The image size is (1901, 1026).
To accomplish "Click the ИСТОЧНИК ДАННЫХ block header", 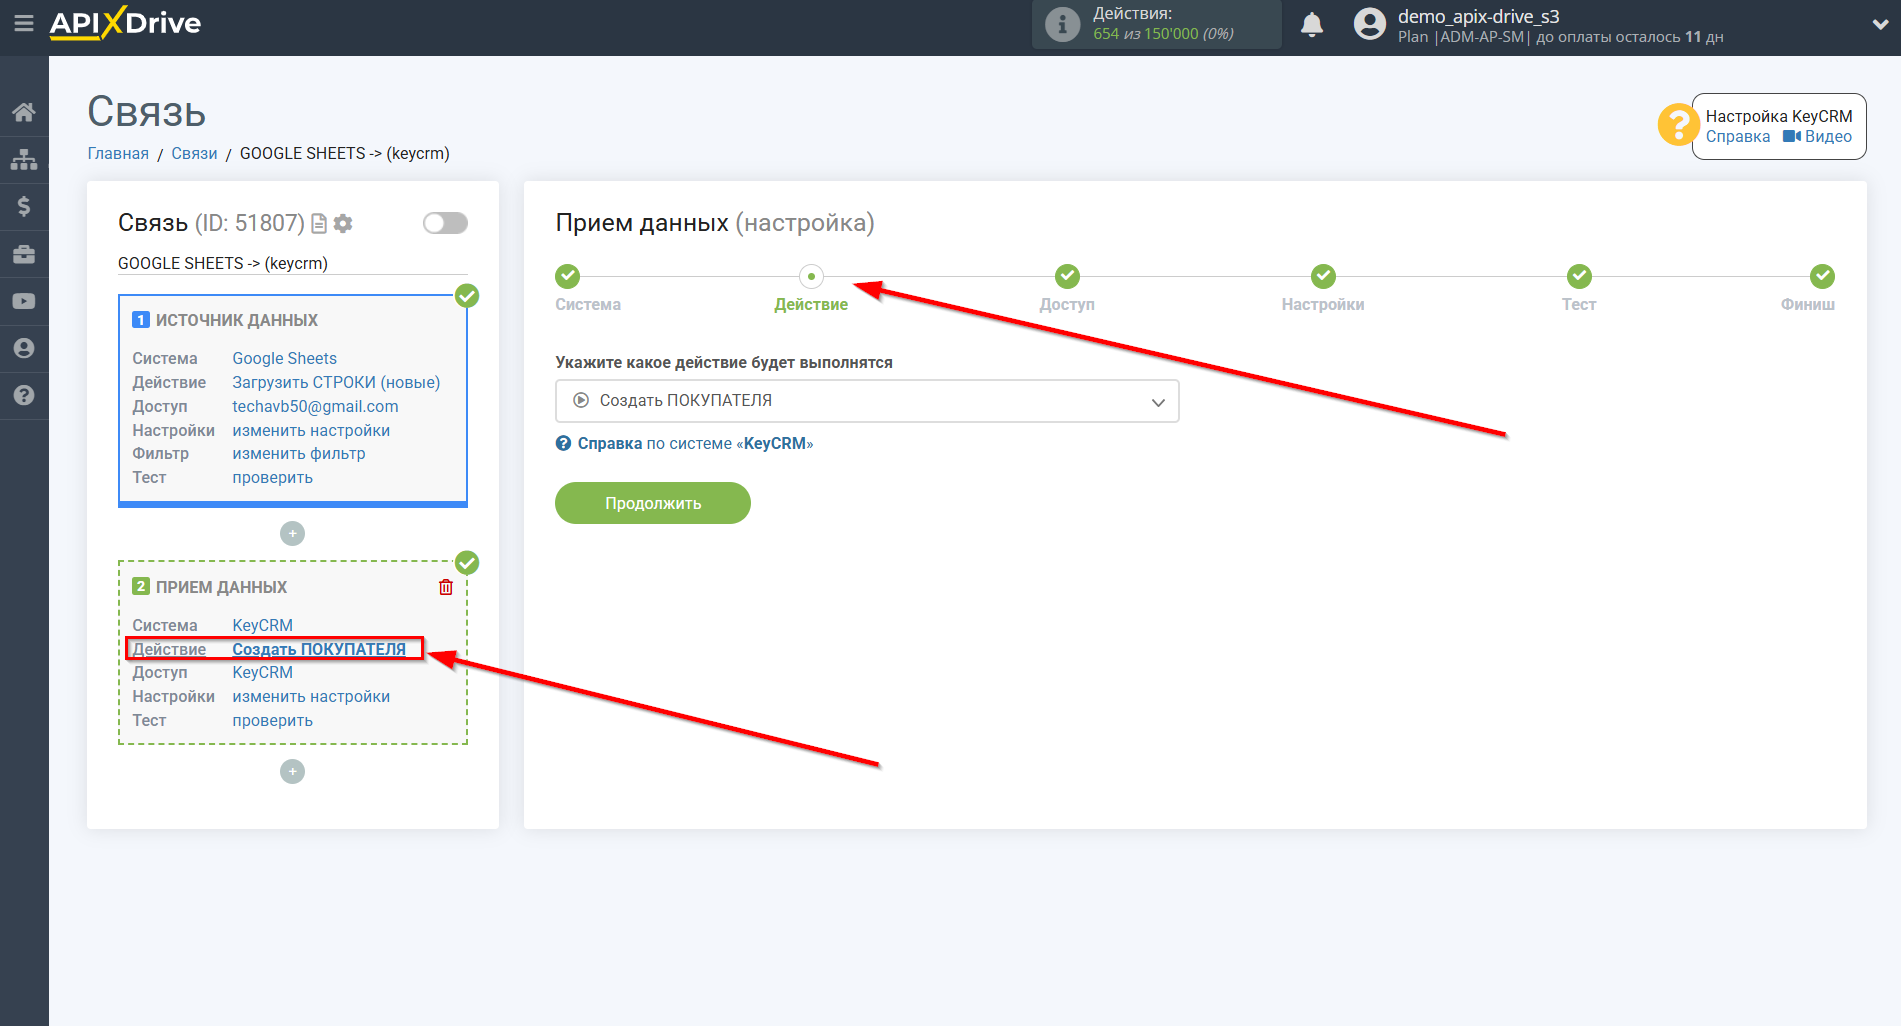I will (x=236, y=320).
